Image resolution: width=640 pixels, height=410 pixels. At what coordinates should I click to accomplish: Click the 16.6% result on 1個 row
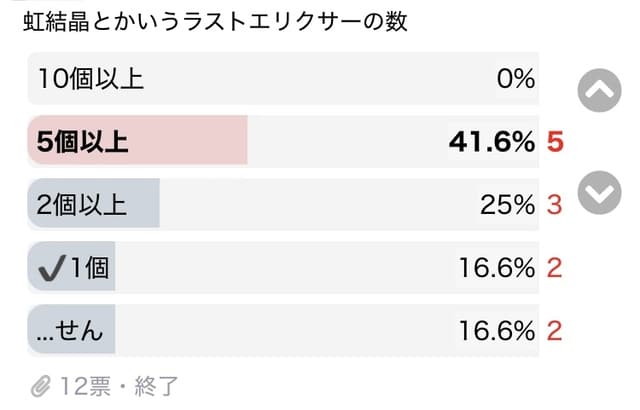pos(498,267)
